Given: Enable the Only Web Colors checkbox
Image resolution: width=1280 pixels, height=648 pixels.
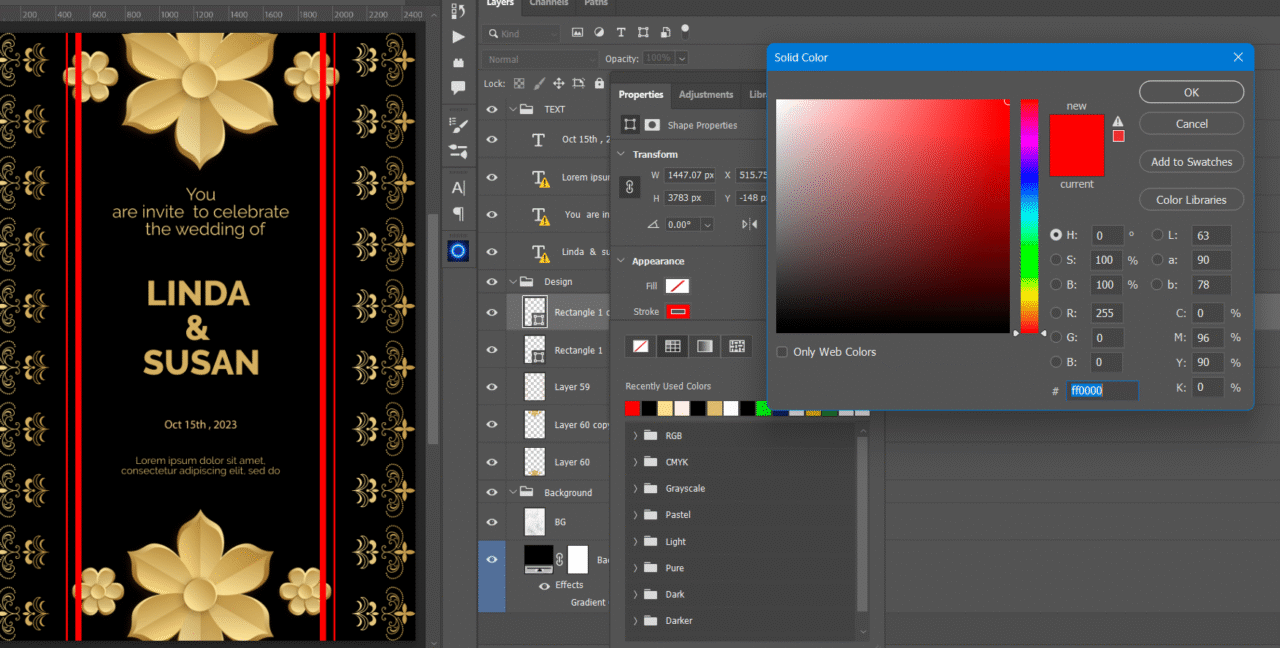Looking at the screenshot, I should point(782,352).
